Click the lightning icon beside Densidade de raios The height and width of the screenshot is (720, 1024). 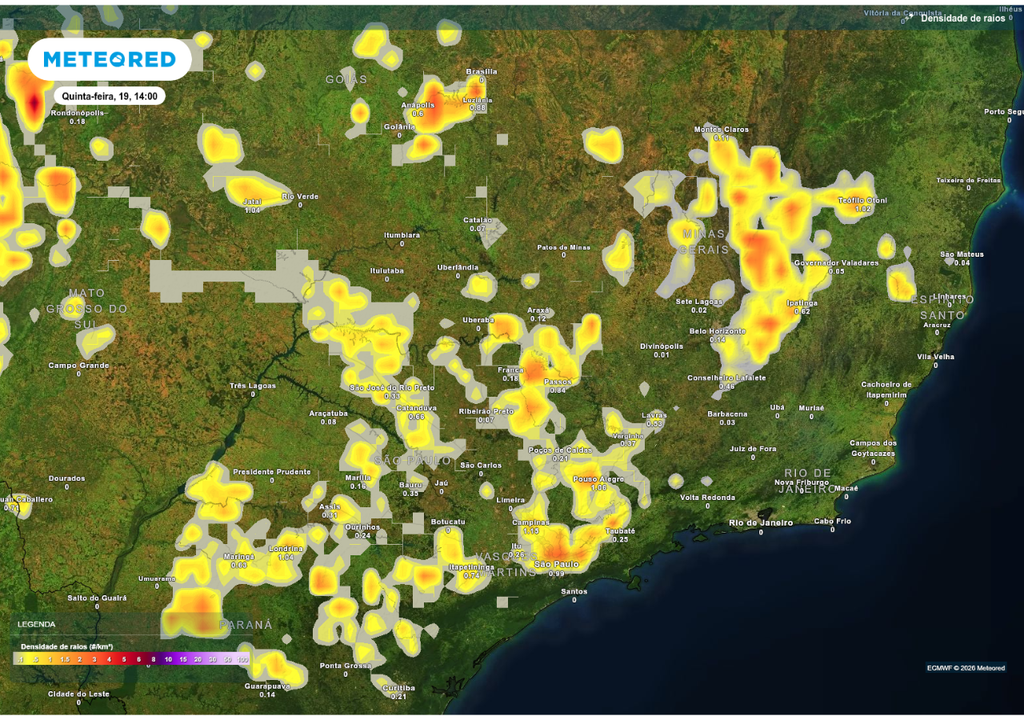coord(908,18)
